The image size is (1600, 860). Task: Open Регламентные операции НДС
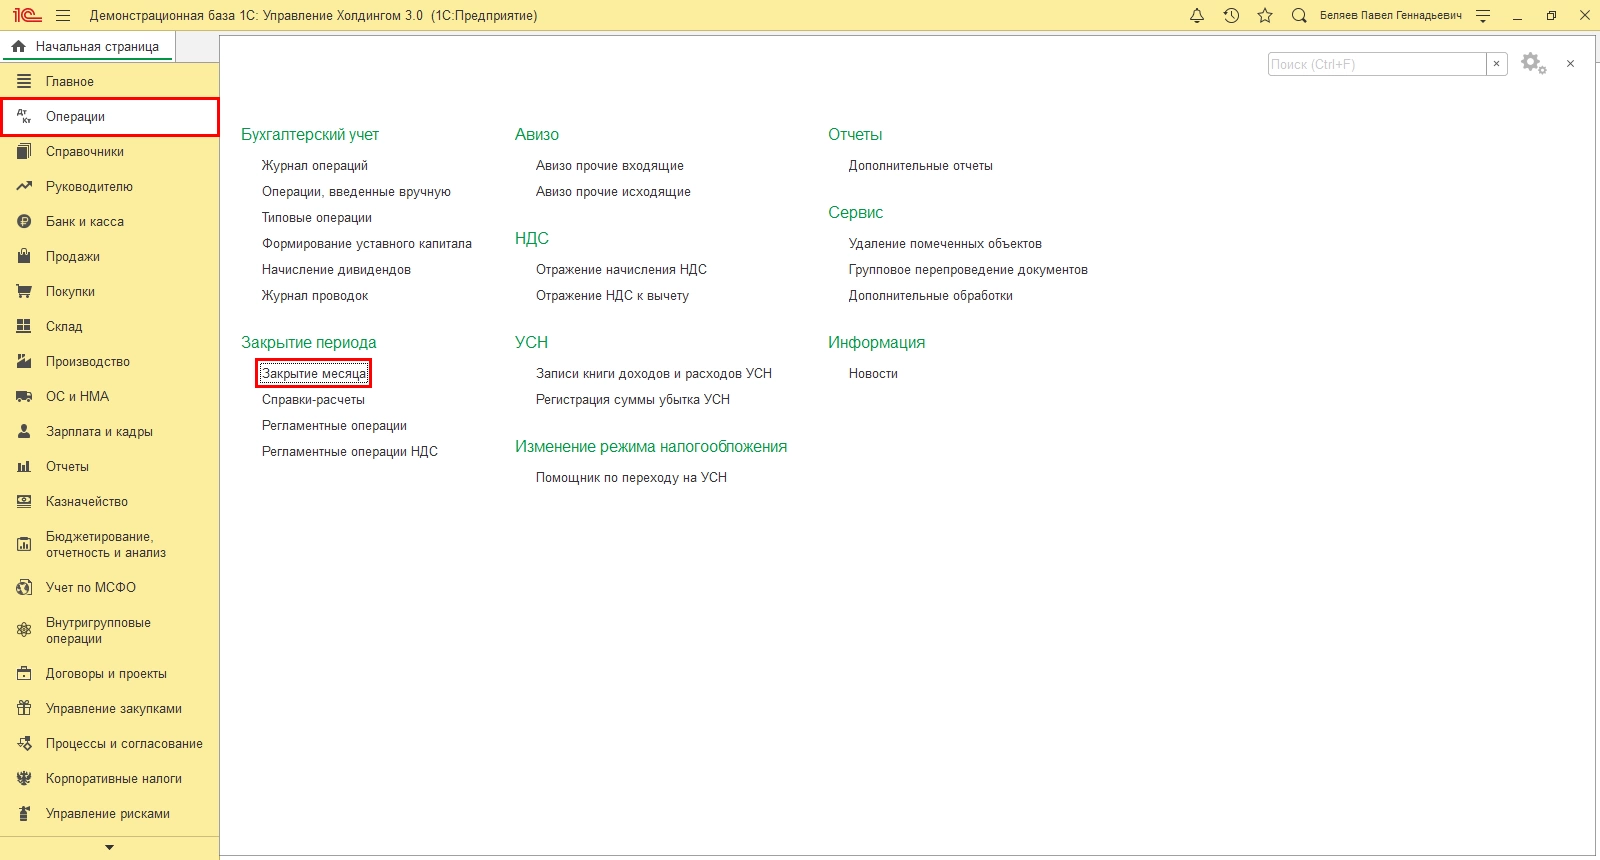350,452
